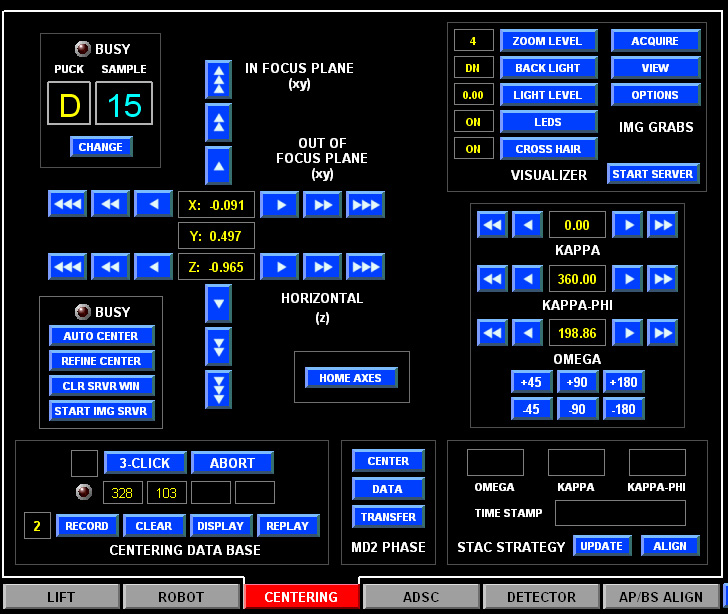Viewport: 728px width, 614px height.
Task: Rotate Omega by +90 degrees
Action: click(x=577, y=382)
